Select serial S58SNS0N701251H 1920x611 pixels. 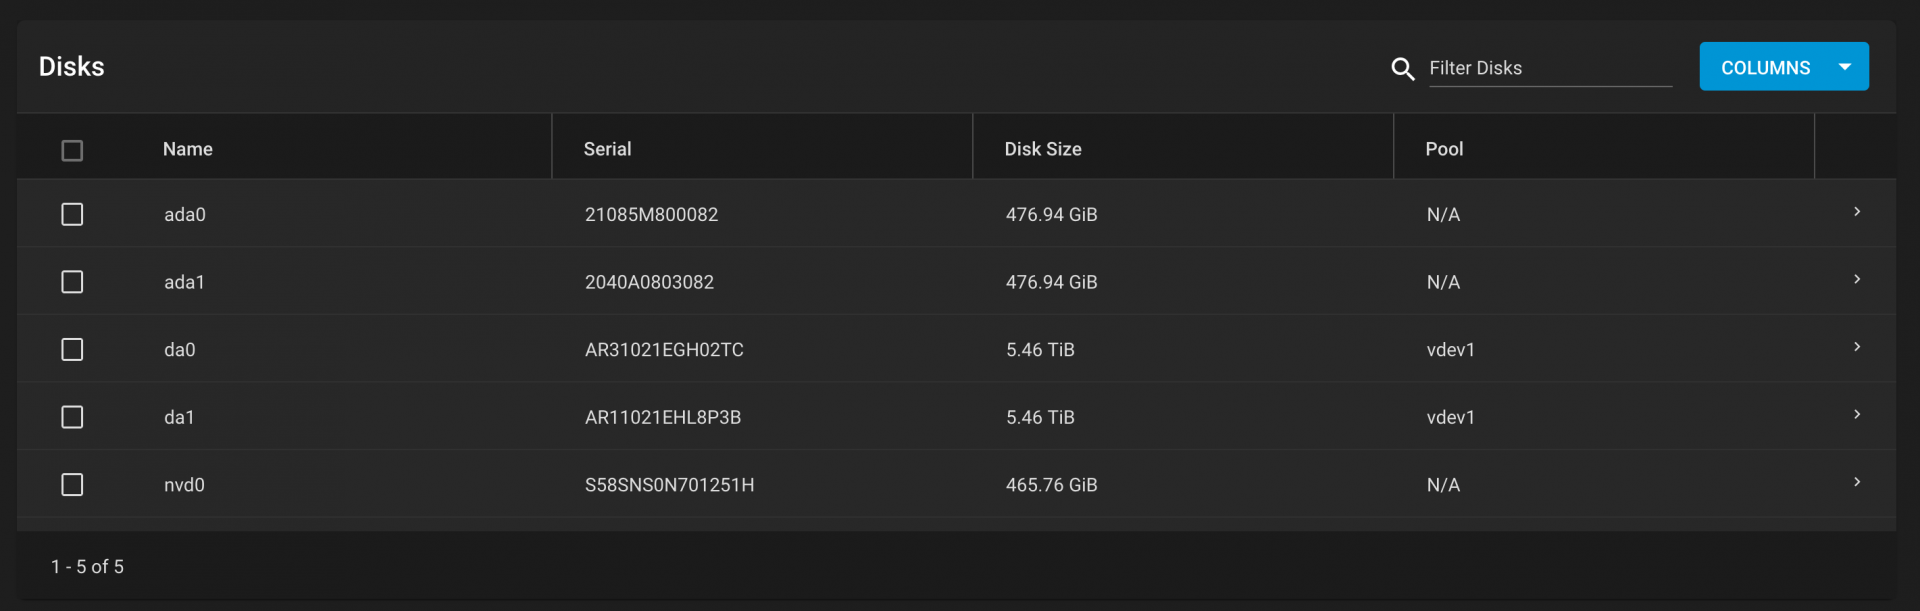[x=669, y=485]
